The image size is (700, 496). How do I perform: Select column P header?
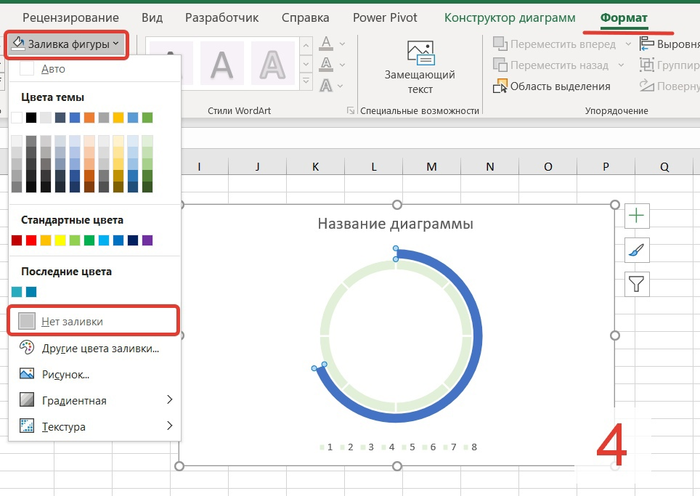(606, 167)
